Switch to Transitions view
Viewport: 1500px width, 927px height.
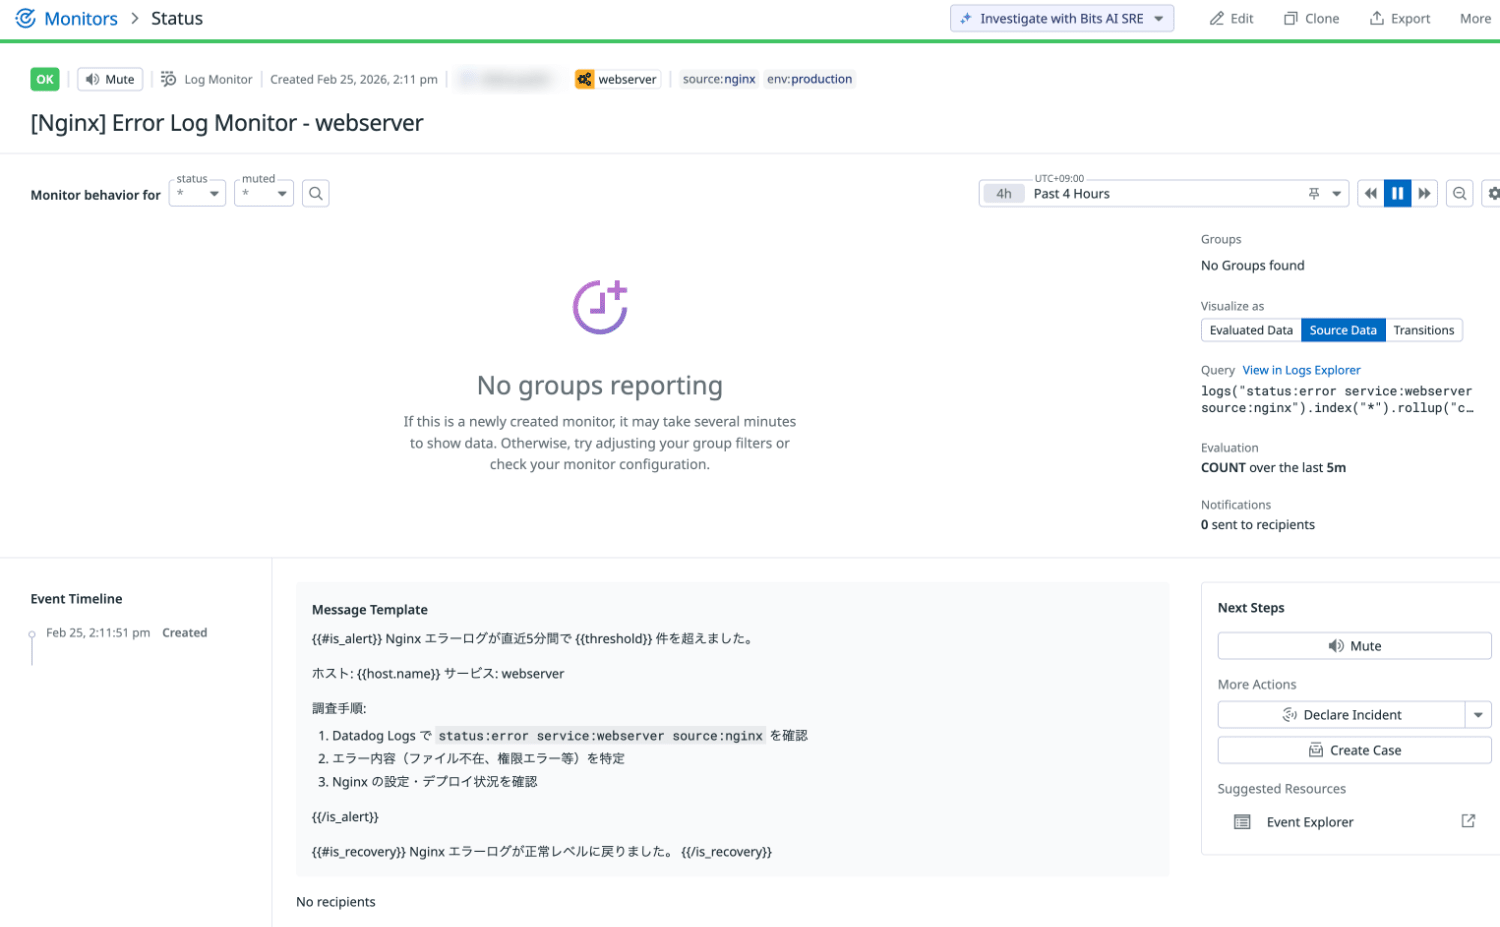(1424, 330)
